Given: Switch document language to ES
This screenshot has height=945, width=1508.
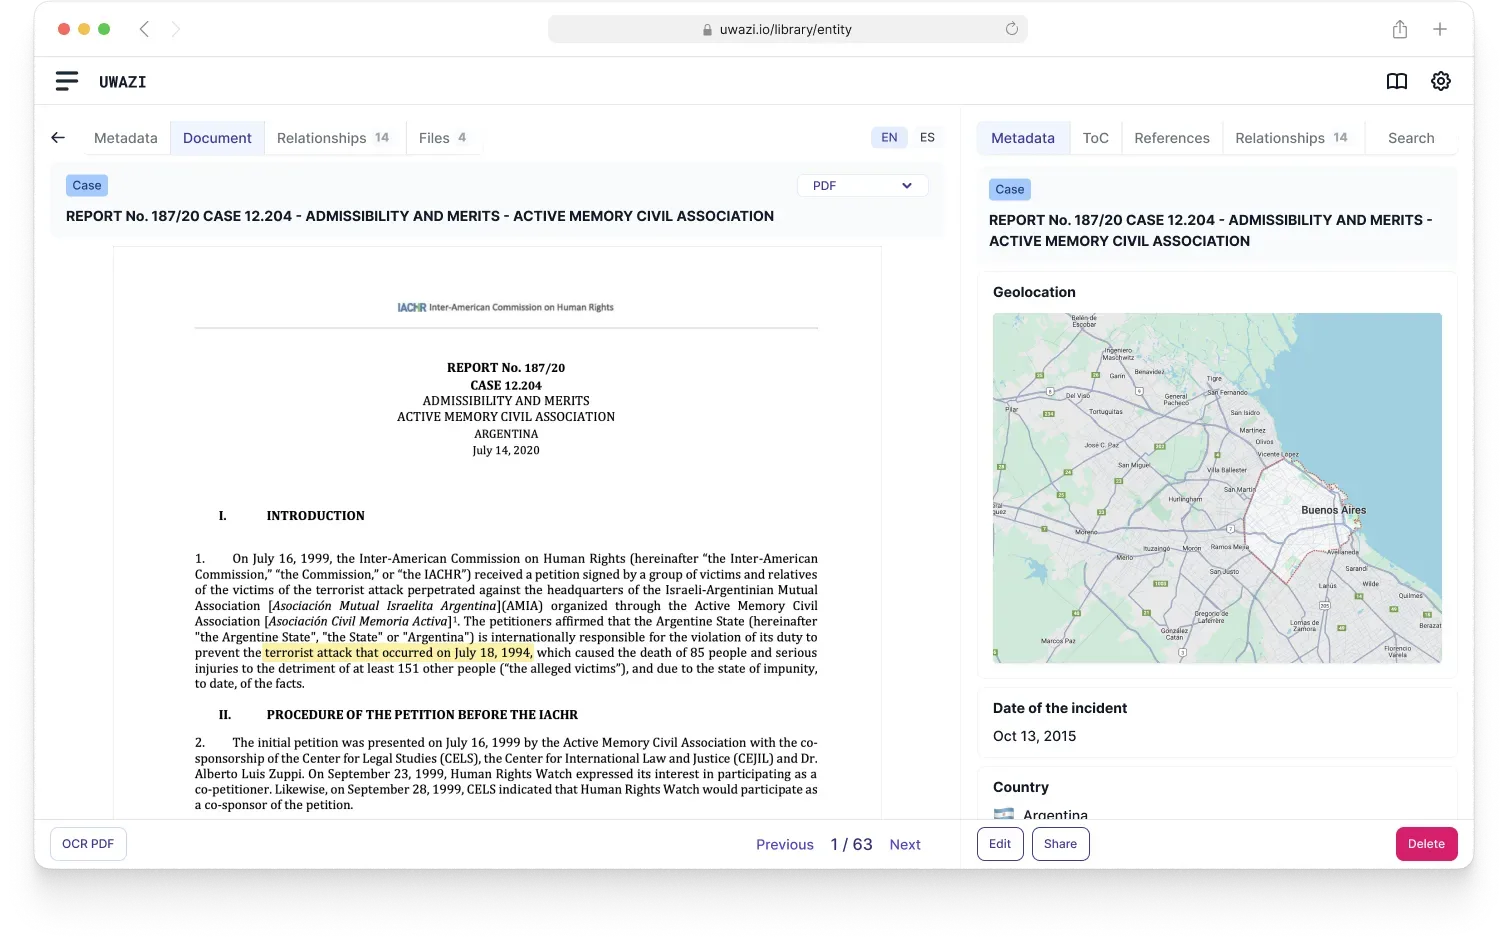Looking at the screenshot, I should pos(926,137).
